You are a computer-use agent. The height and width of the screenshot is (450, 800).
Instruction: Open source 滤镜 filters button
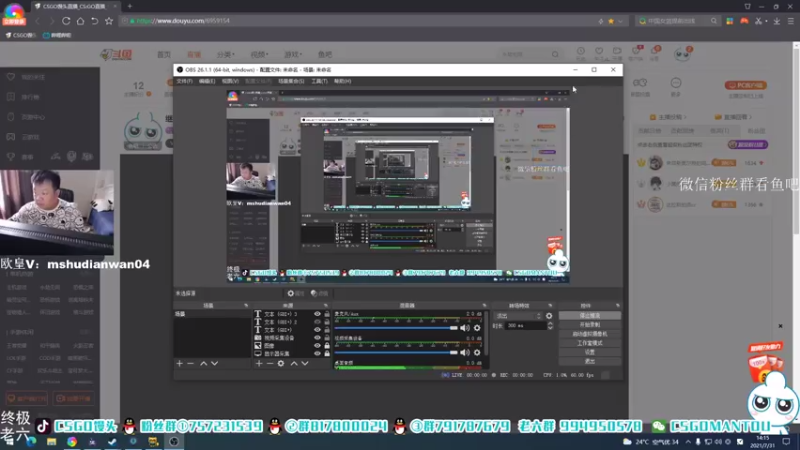coord(320,293)
